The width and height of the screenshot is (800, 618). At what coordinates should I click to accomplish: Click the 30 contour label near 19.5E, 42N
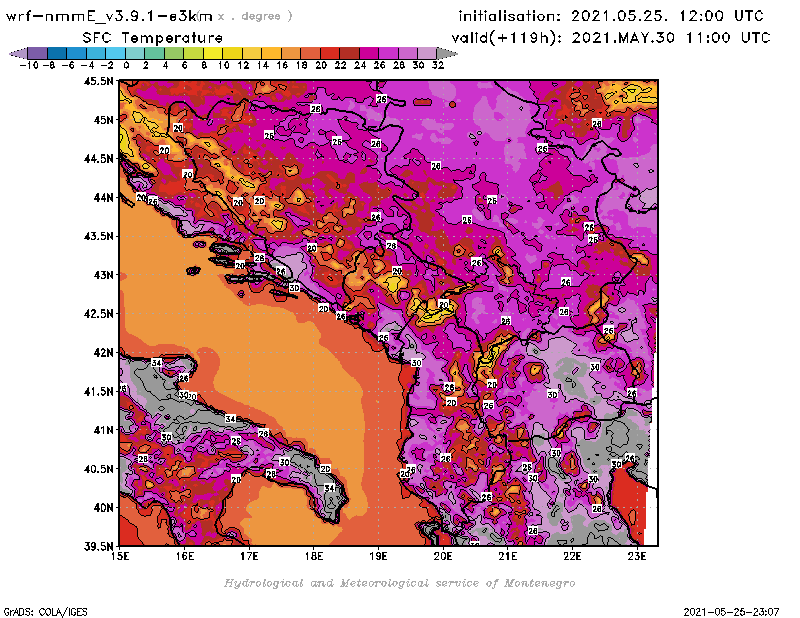[416, 362]
